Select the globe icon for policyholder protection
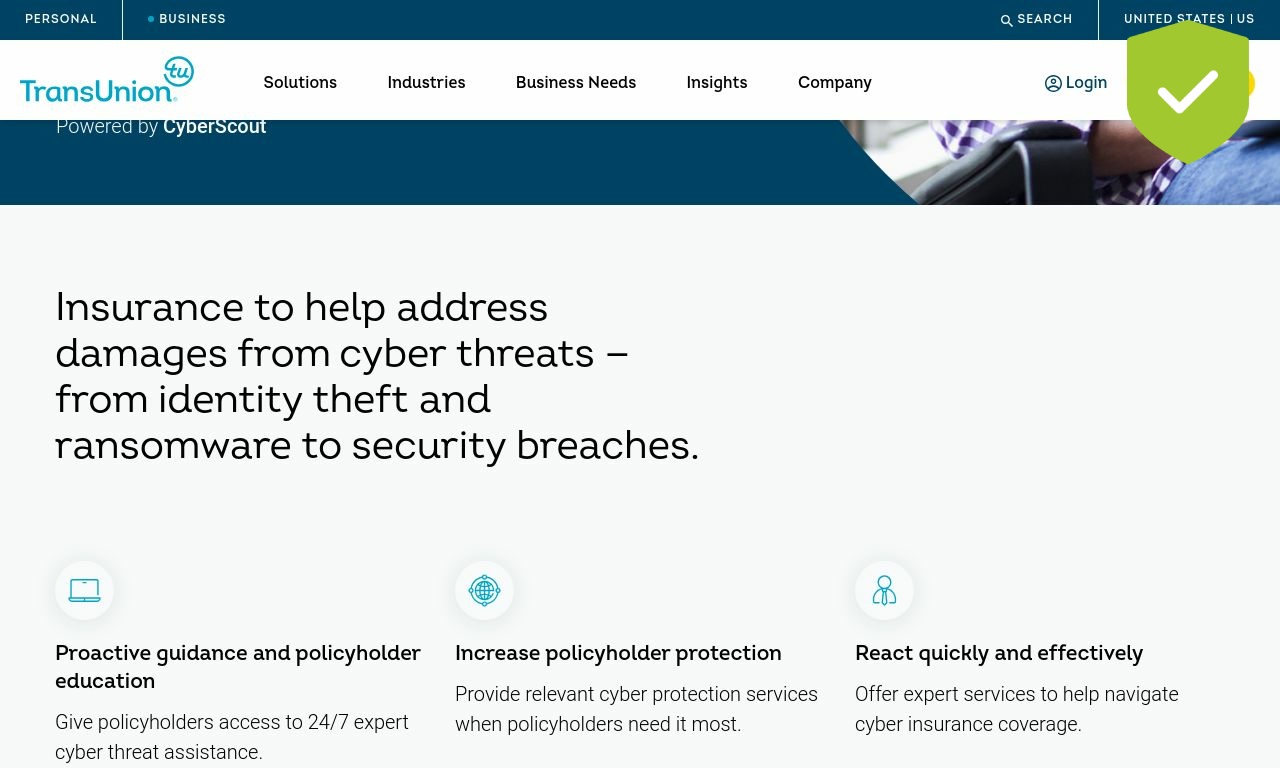The width and height of the screenshot is (1280, 768). (484, 590)
